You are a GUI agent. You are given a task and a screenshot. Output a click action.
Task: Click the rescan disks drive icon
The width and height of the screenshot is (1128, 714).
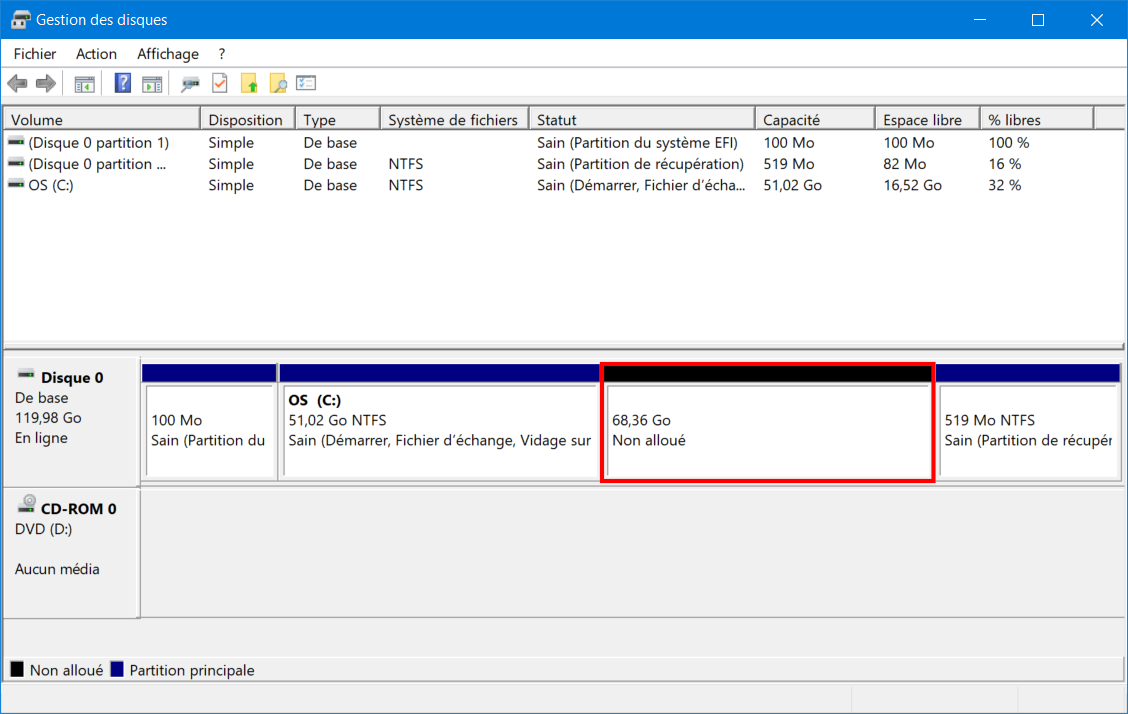click(x=190, y=84)
